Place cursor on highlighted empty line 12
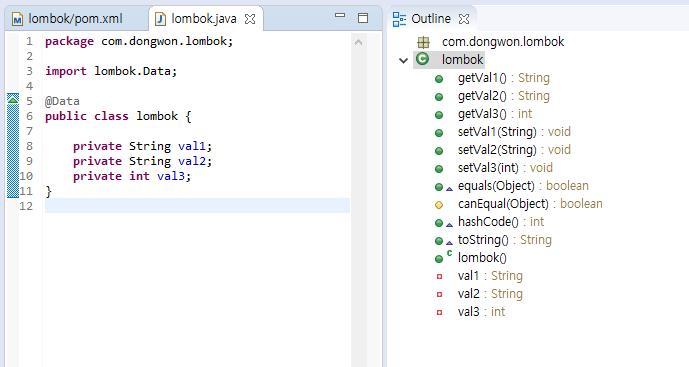Viewport: 689px width, 367px height. tap(197, 206)
